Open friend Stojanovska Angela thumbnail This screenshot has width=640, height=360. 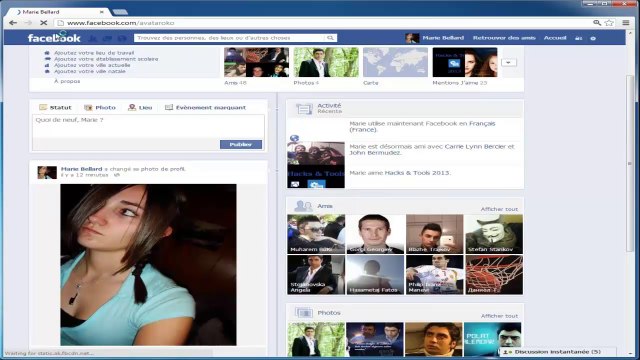pos(316,275)
